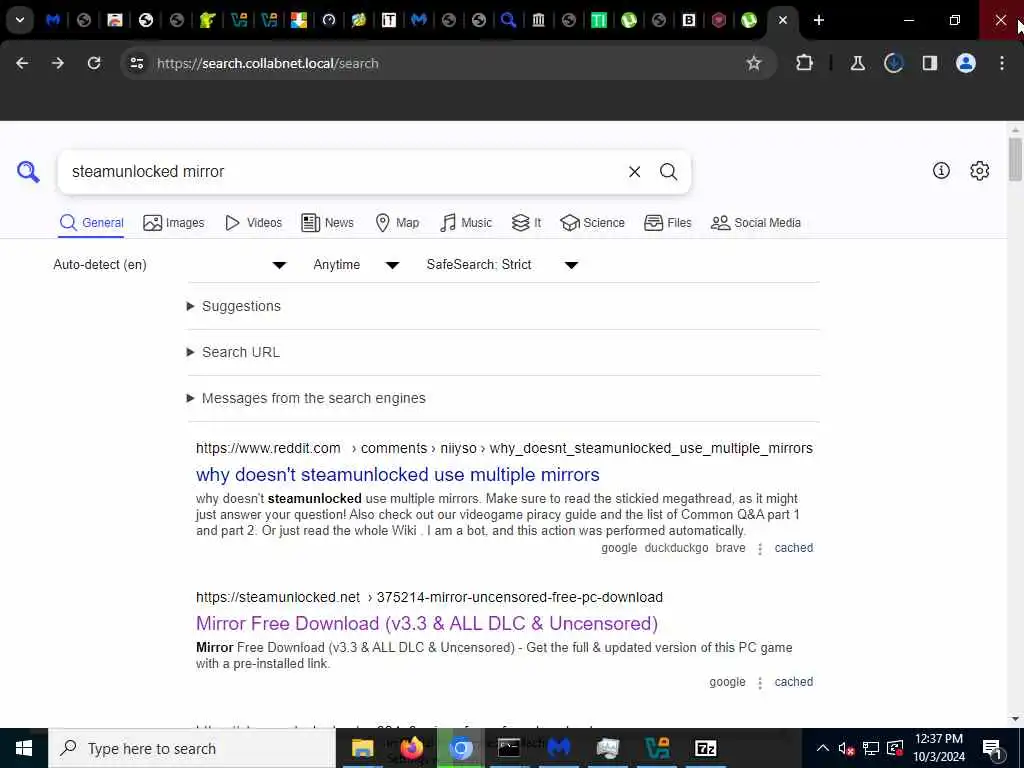
Task: Expand the Suggestions section
Action: click(234, 306)
